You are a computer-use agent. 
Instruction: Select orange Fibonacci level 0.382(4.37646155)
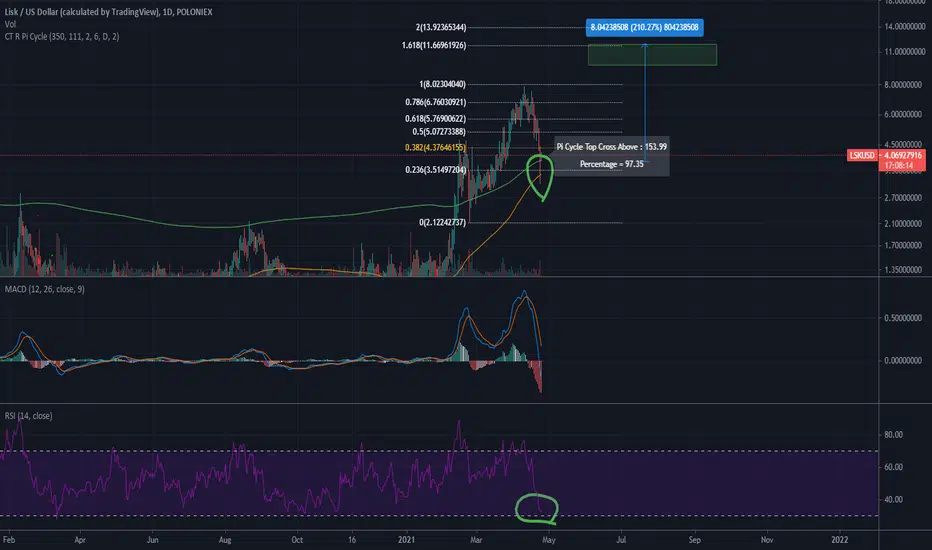tap(436, 147)
